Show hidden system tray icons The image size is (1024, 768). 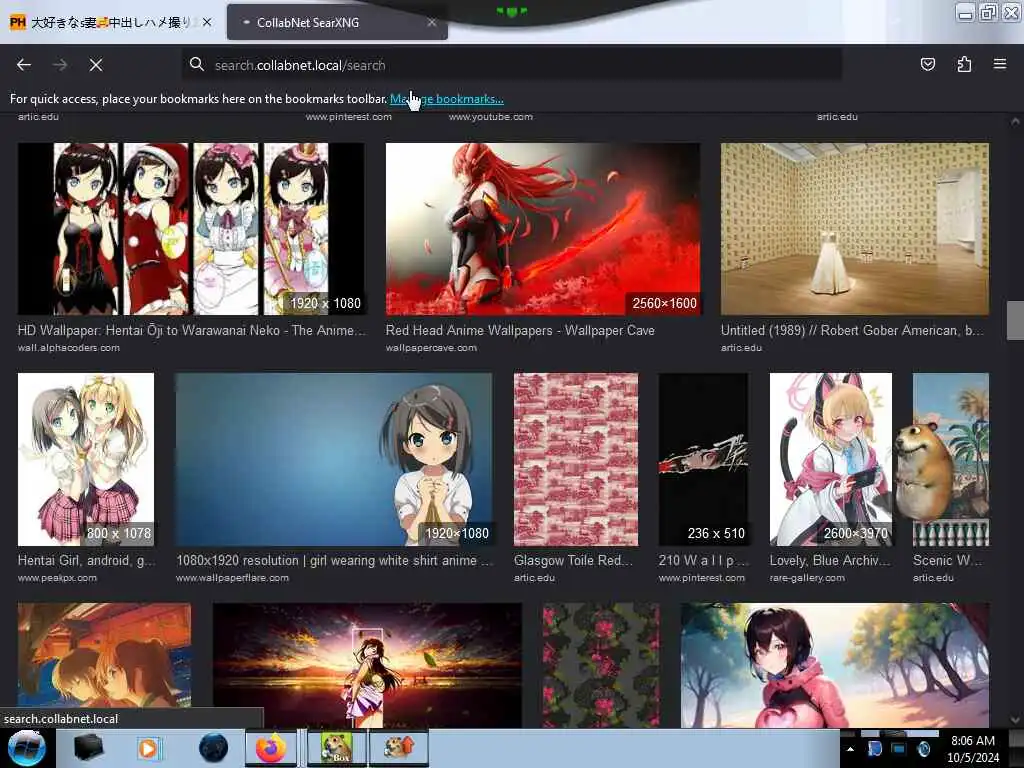pos(850,749)
